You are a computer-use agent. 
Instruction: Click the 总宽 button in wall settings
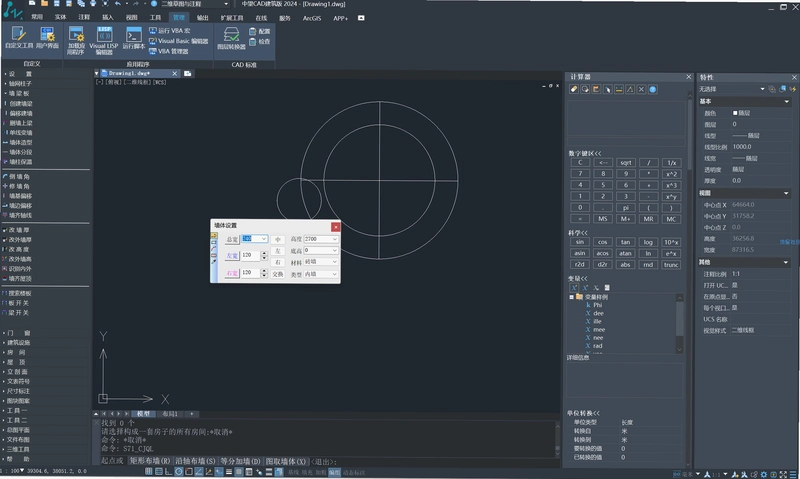(232, 239)
